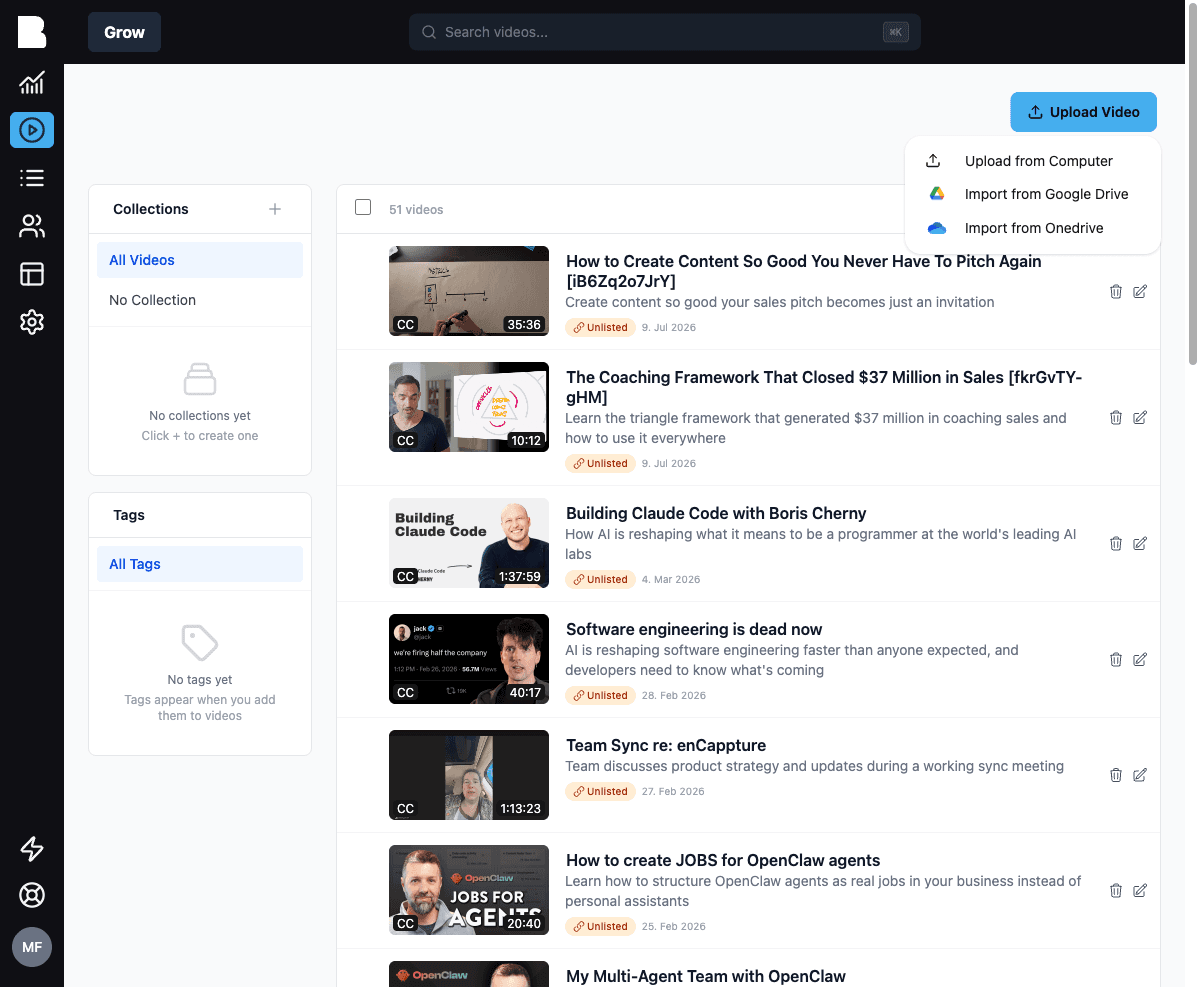Open the Grow dropdown button

click(124, 32)
